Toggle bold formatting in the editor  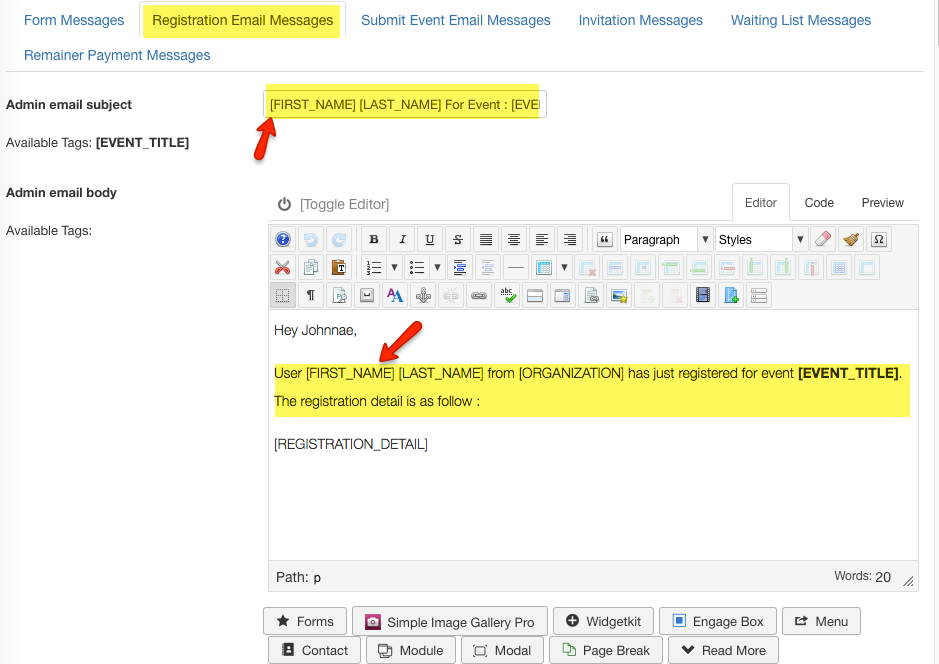coord(373,239)
